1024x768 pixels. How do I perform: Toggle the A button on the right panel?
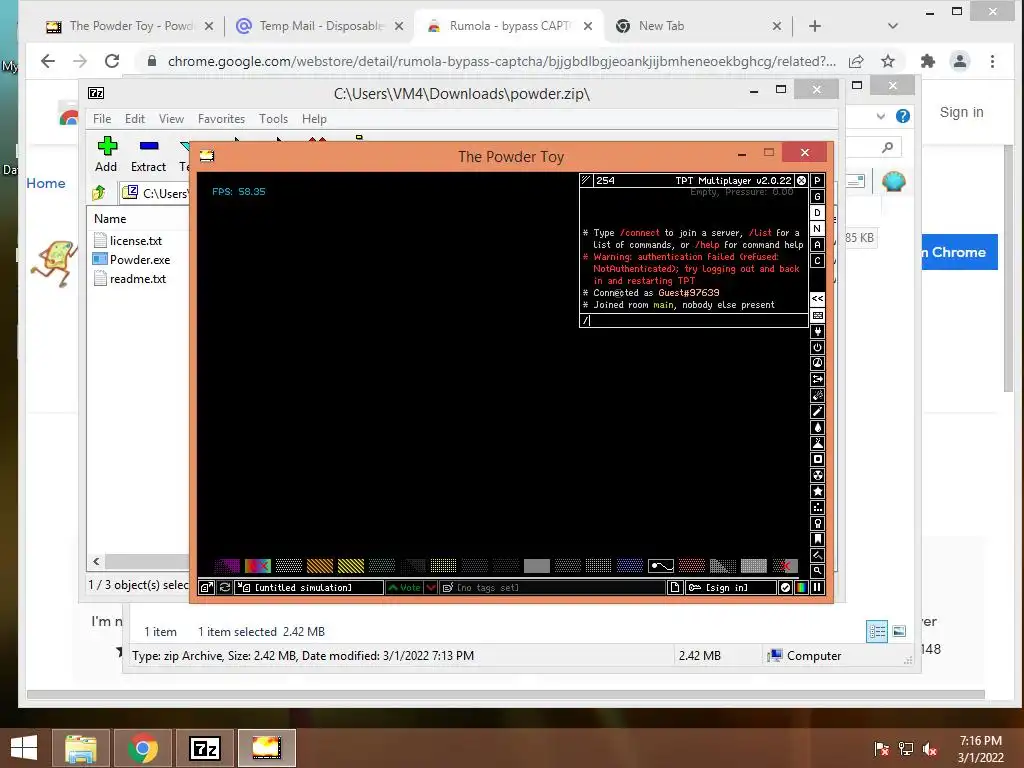817,245
